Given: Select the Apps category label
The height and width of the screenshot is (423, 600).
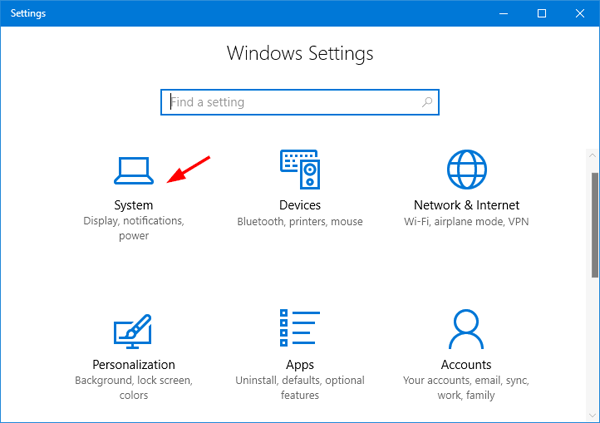Looking at the screenshot, I should tap(299, 365).
